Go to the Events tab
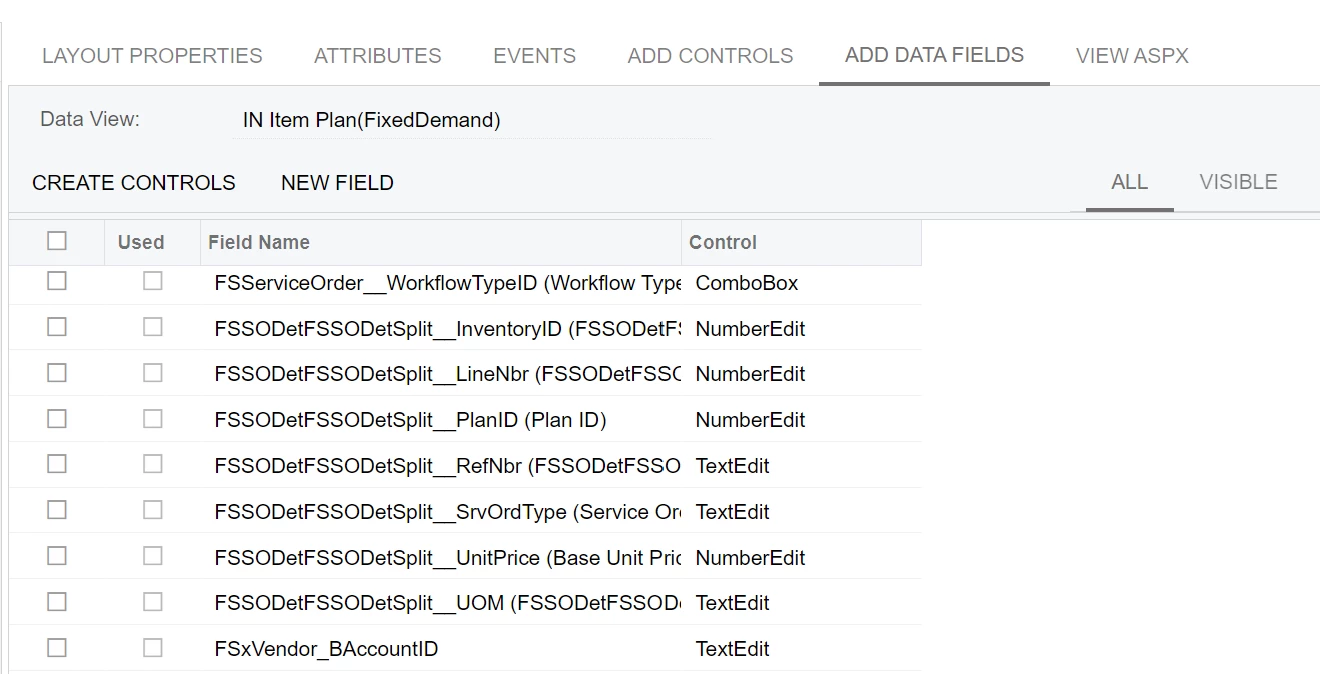The height and width of the screenshot is (674, 1320). (x=534, y=56)
